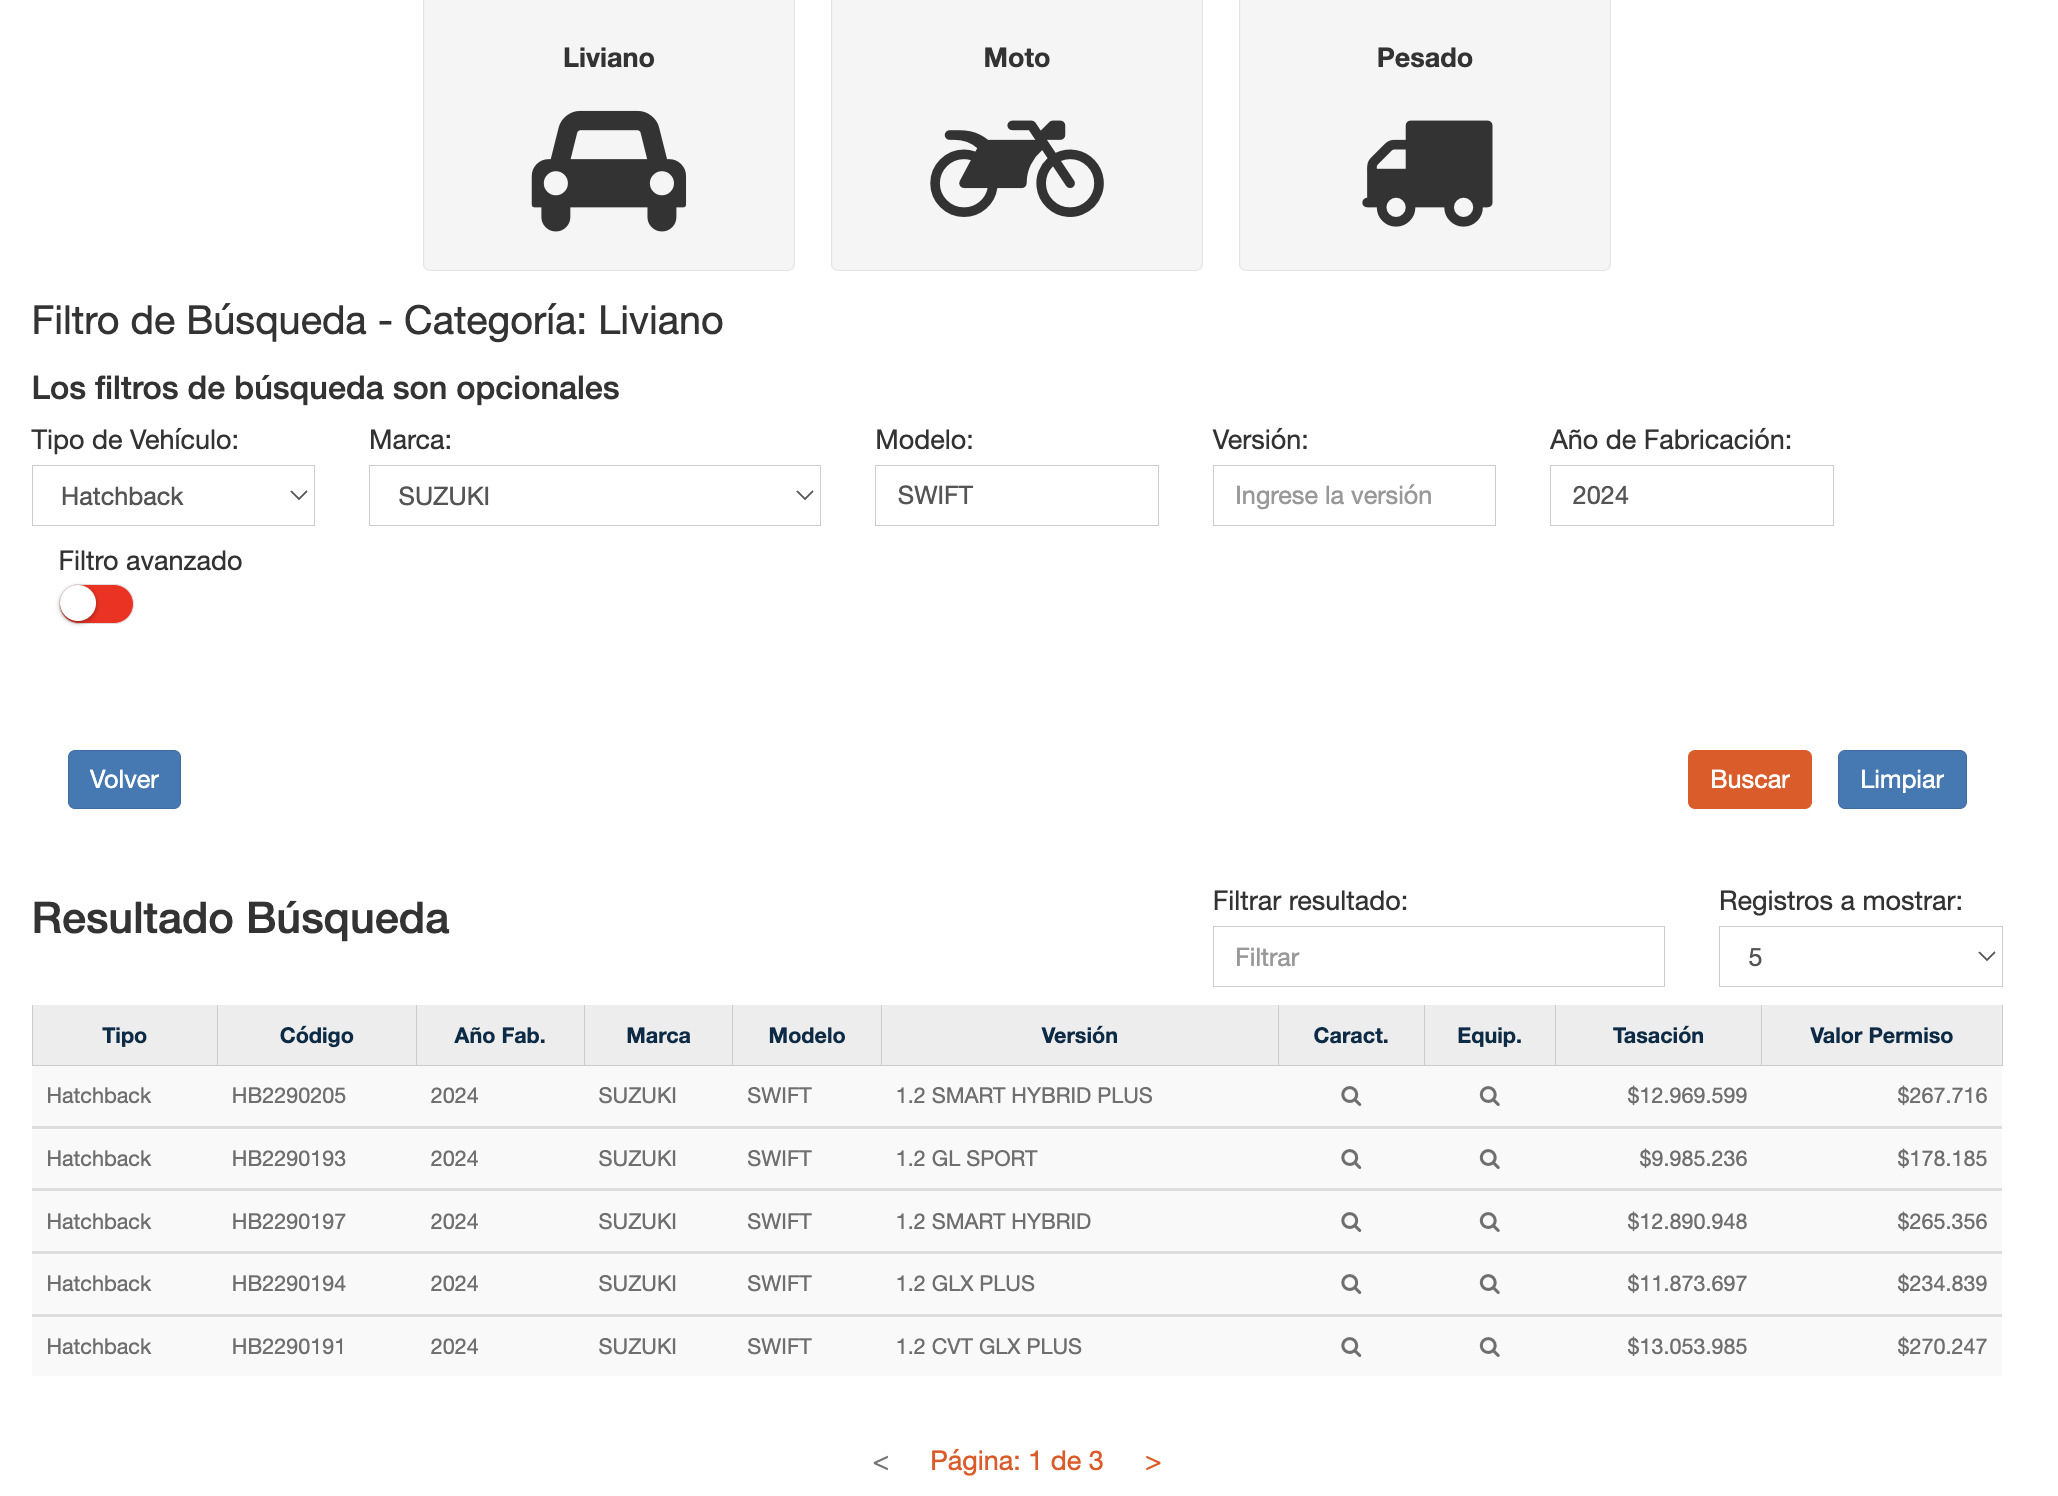Open Caract. magnifier for 1.2 CVT GLX PLUS
2058x1496 pixels.
pos(1350,1347)
